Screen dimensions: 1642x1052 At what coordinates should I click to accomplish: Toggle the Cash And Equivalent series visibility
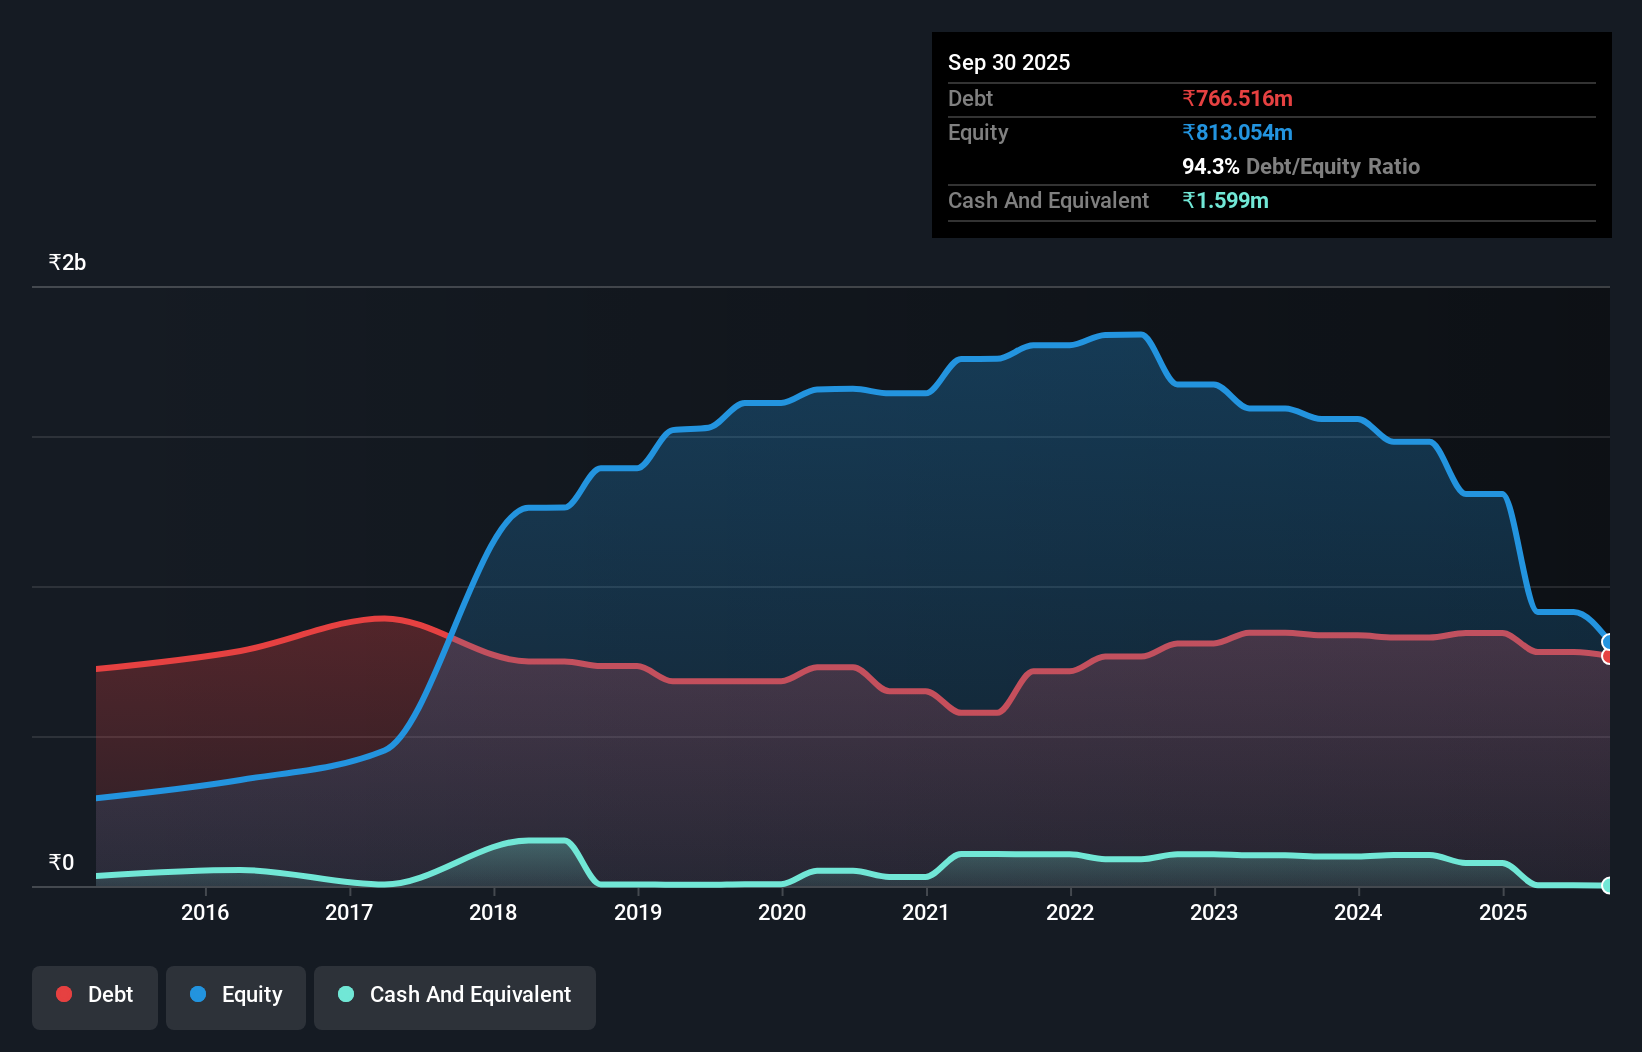tap(454, 995)
